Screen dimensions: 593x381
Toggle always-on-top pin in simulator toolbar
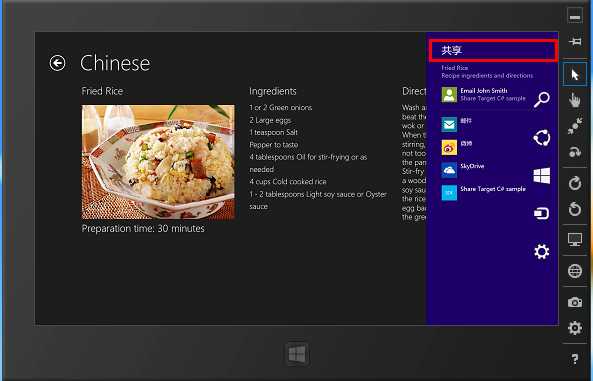coord(575,41)
